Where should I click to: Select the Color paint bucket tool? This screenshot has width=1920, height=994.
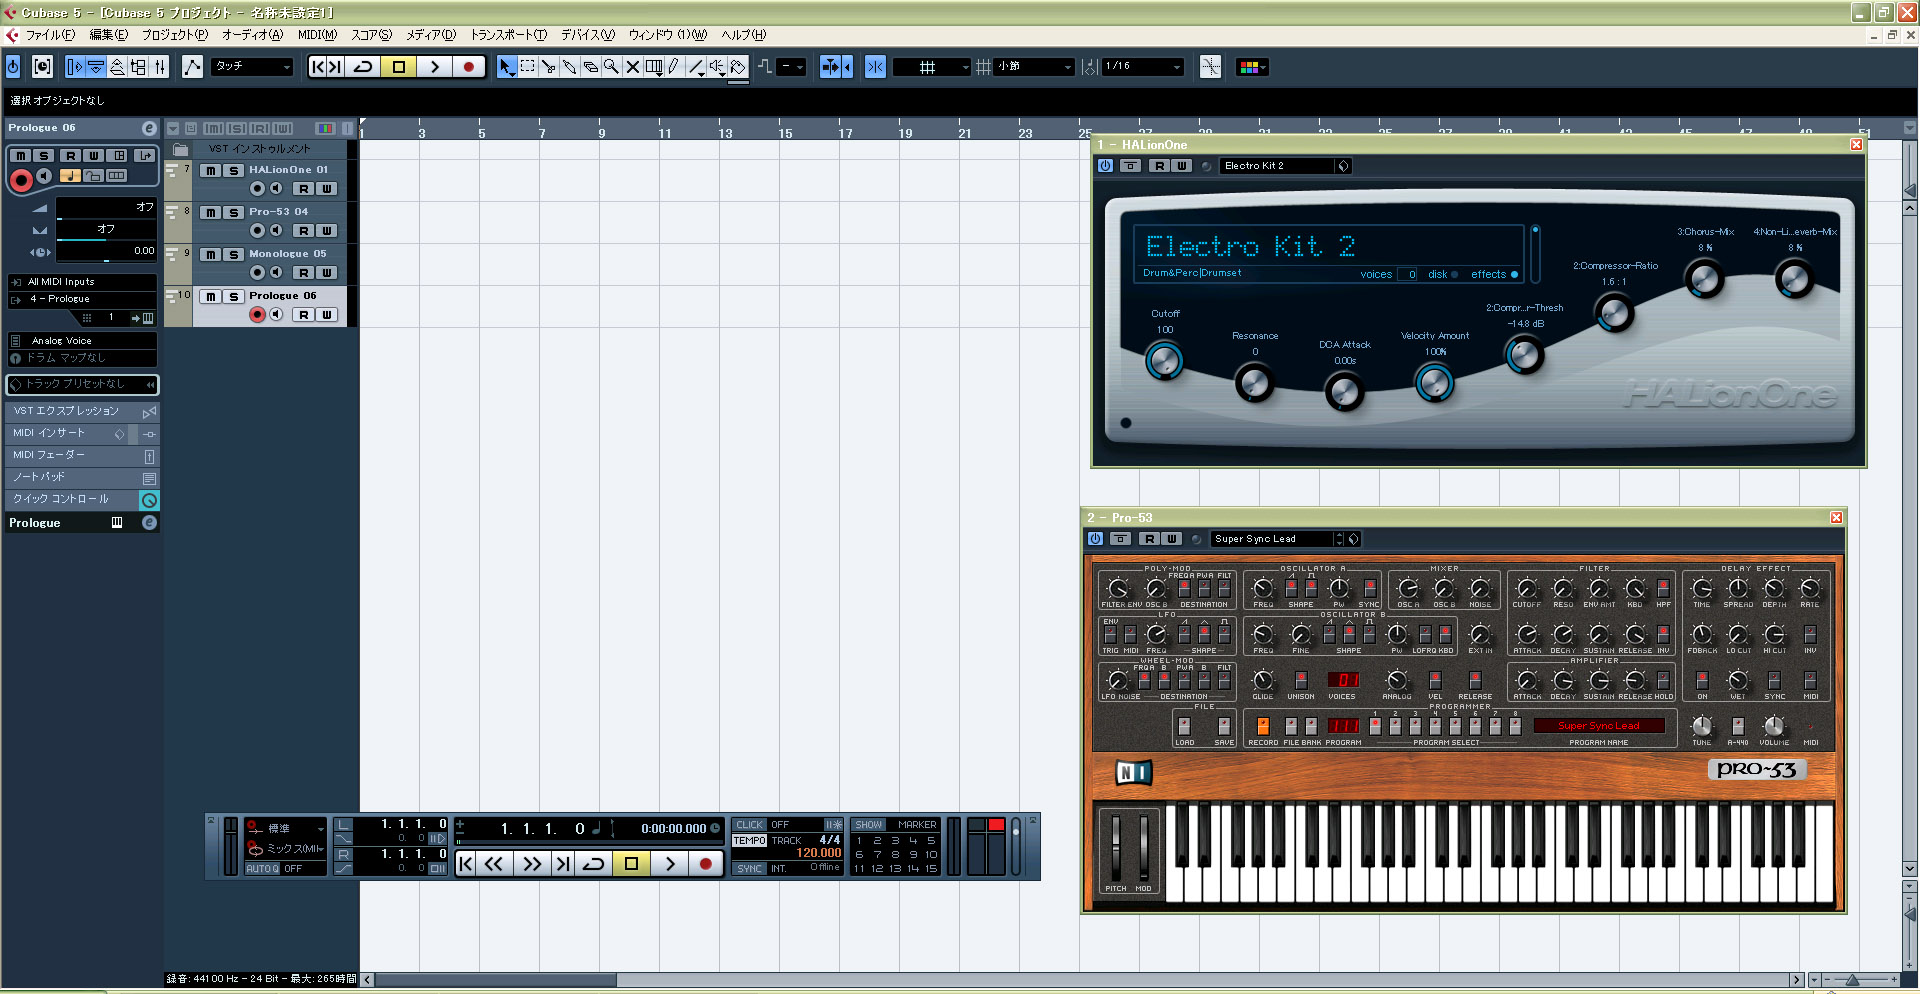738,67
